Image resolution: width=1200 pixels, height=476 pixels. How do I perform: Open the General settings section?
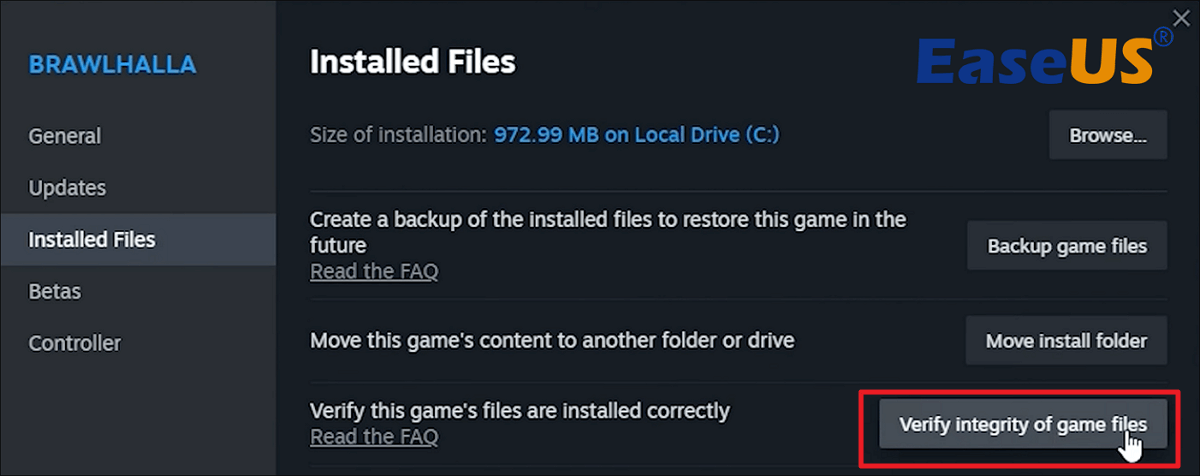[x=65, y=136]
